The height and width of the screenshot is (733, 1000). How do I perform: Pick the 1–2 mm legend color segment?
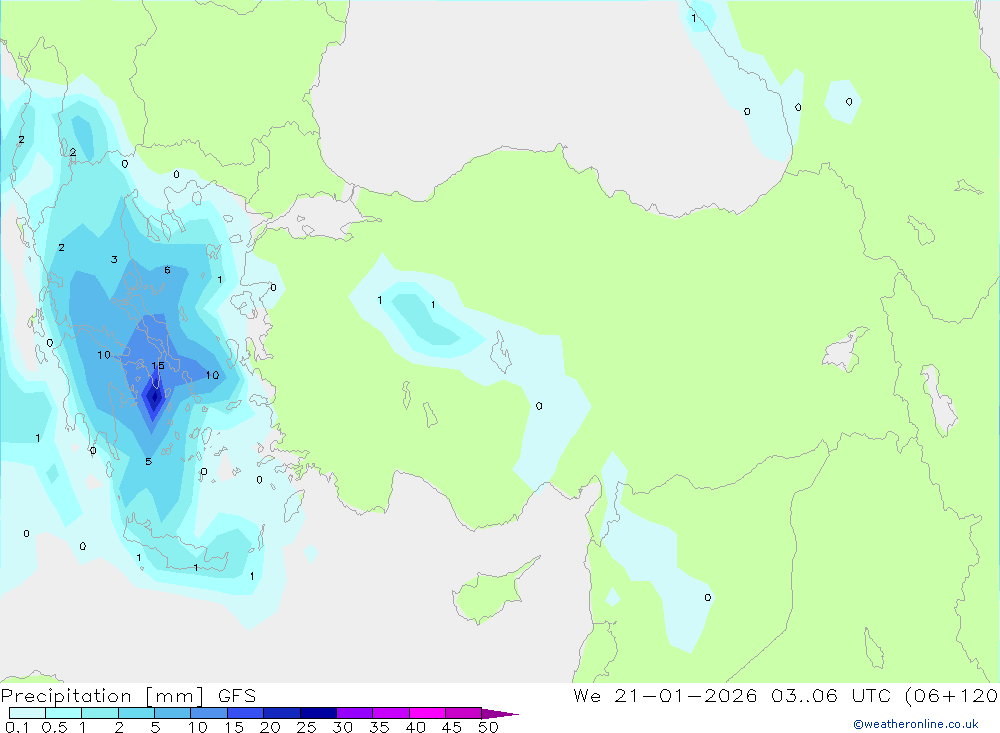(99, 713)
